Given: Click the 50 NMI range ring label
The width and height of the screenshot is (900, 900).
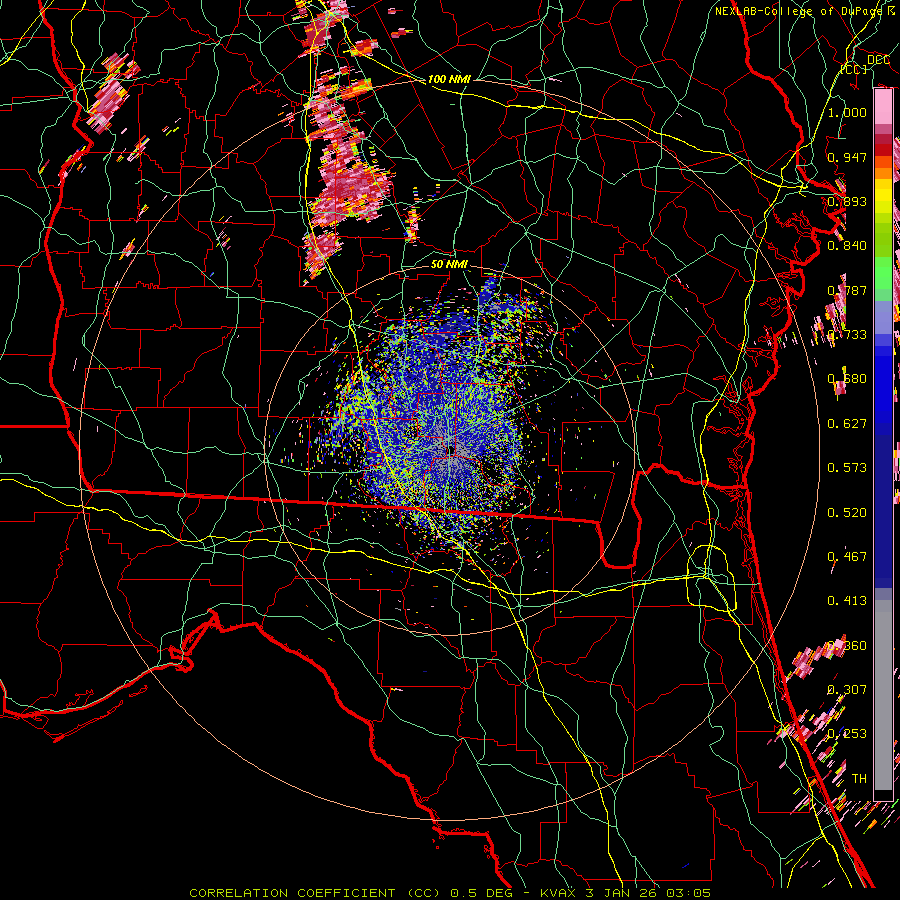Looking at the screenshot, I should 449,264.
